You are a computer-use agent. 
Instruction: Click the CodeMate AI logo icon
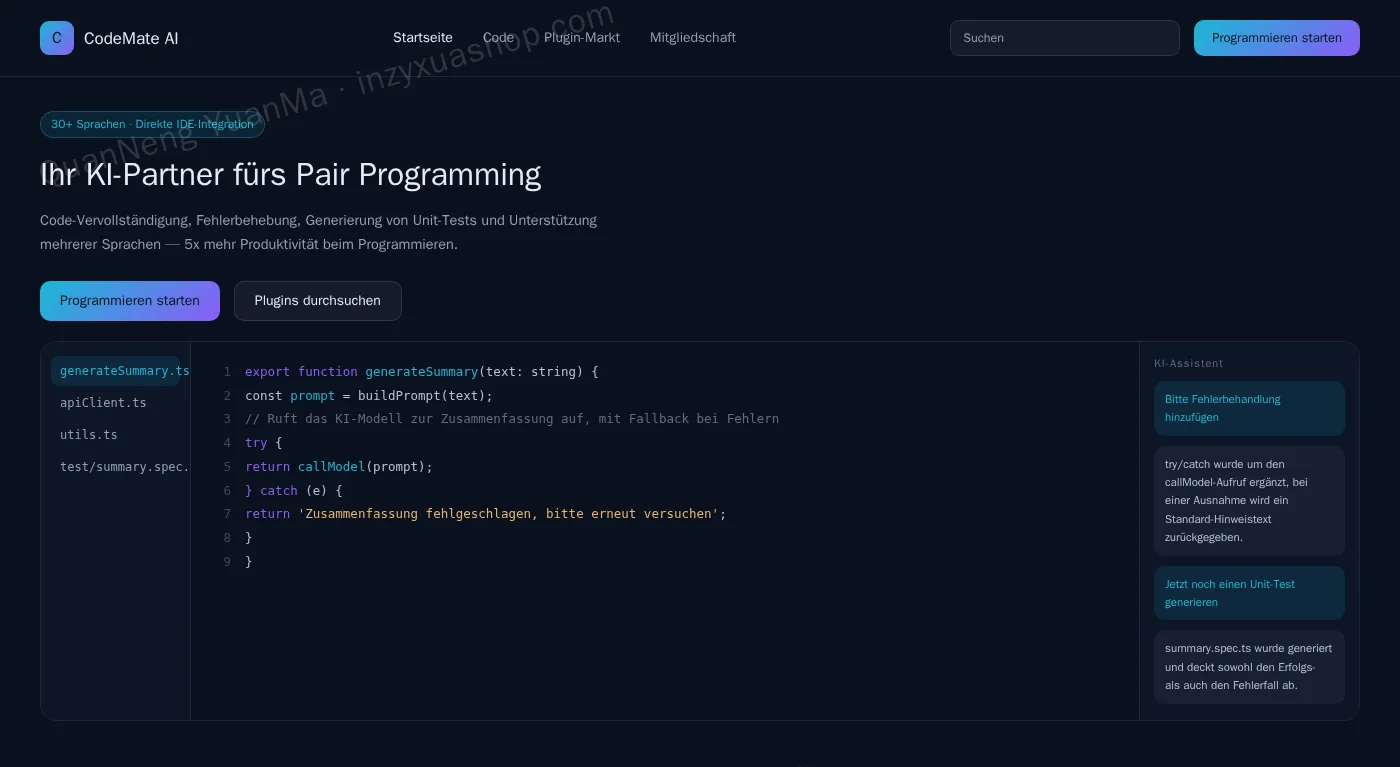pos(57,38)
